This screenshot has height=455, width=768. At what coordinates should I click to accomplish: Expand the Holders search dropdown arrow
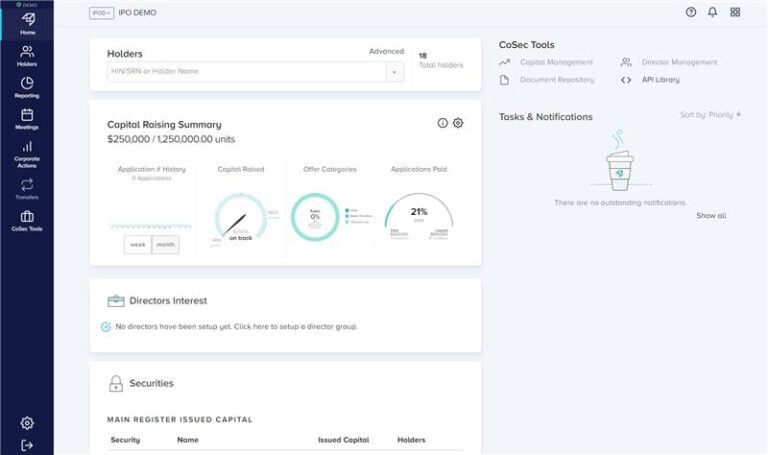(394, 72)
